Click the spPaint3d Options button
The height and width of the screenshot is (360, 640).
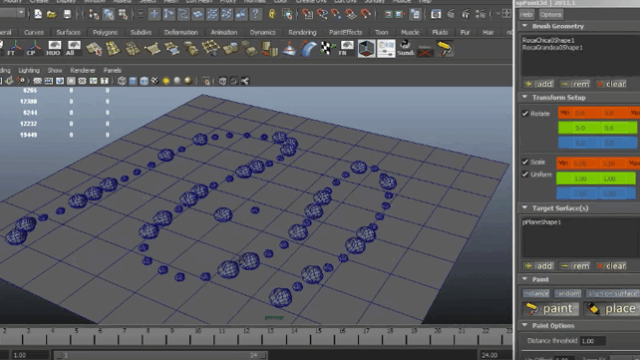click(550, 15)
